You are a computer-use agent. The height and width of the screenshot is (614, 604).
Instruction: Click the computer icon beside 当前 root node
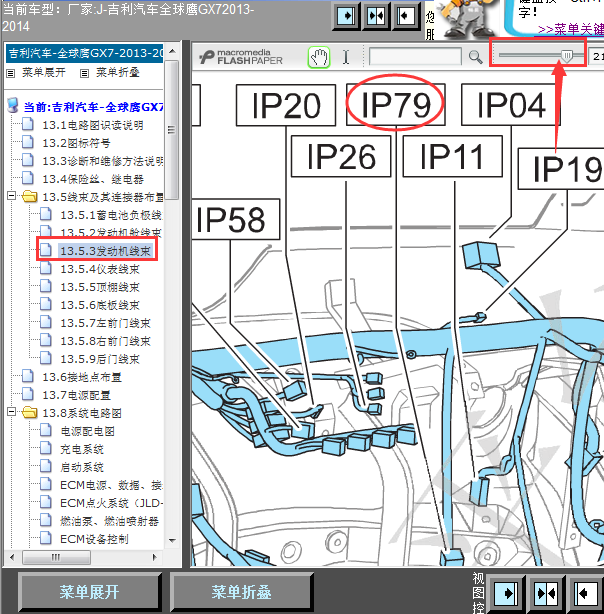[13, 106]
